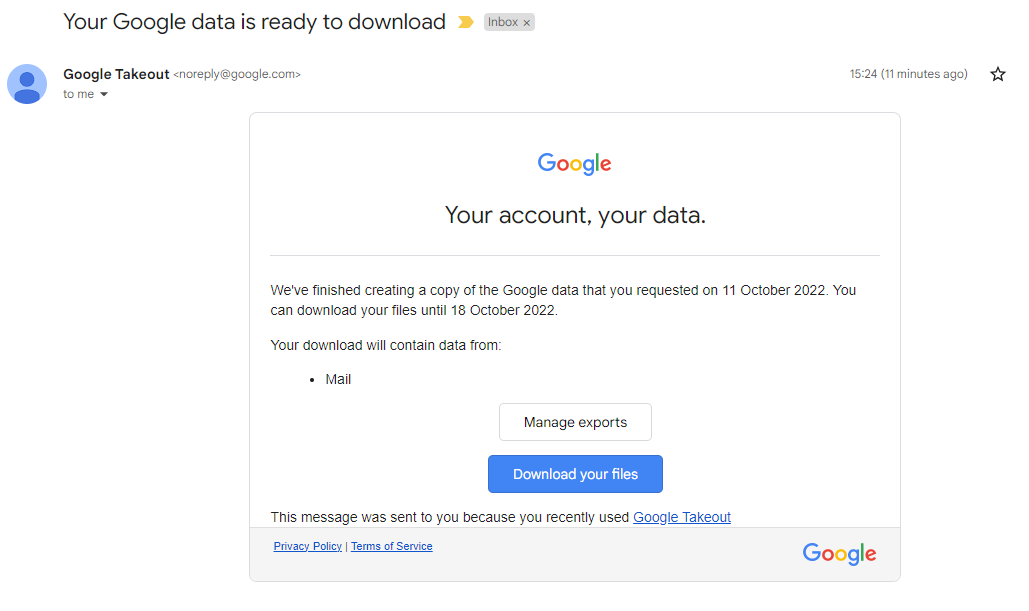Click the blue Download your files progress-styled button
Image resolution: width=1029 pixels, height=611 pixels.
[574, 473]
